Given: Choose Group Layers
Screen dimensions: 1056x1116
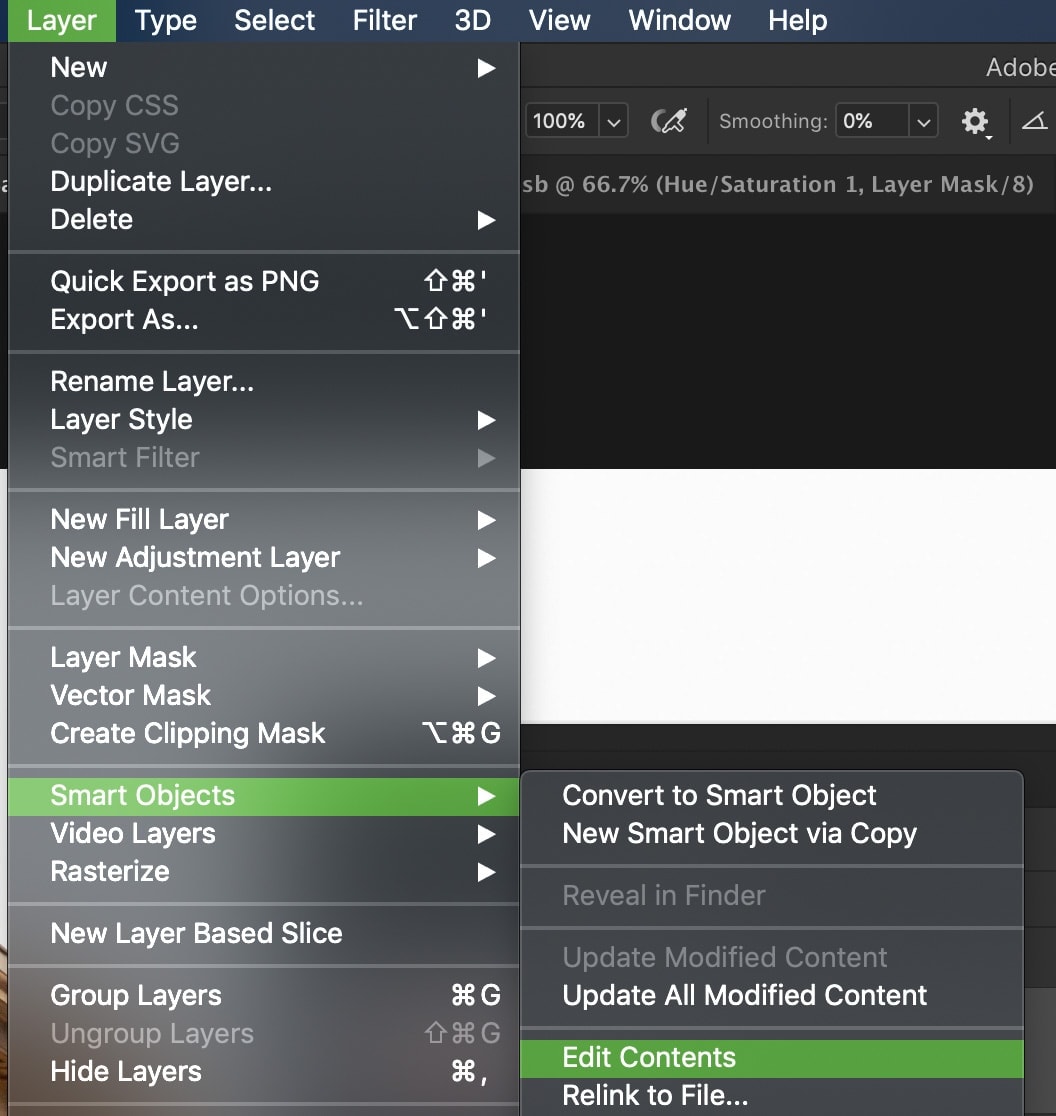Looking at the screenshot, I should pos(264,995).
